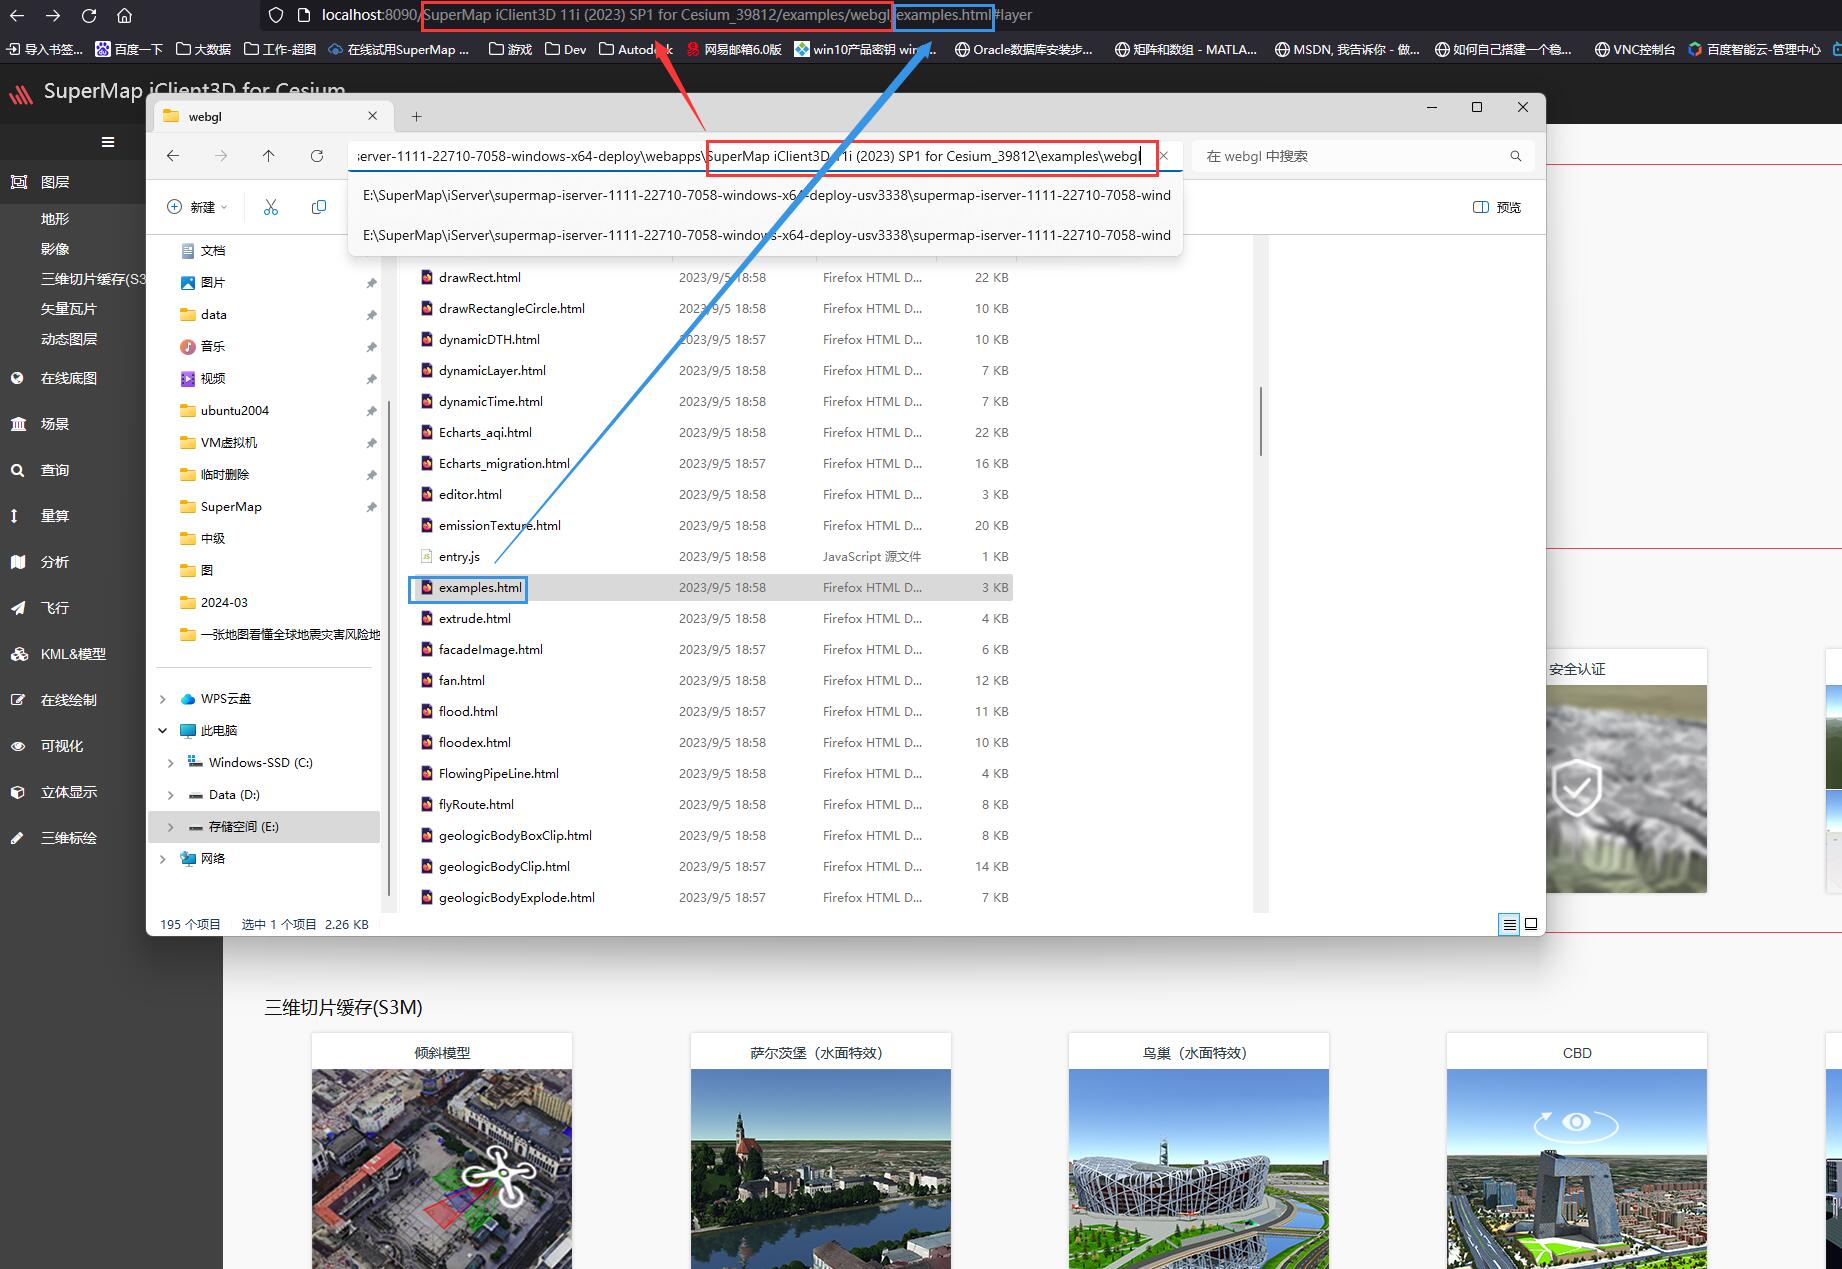Click browser forward arrow button

(53, 15)
